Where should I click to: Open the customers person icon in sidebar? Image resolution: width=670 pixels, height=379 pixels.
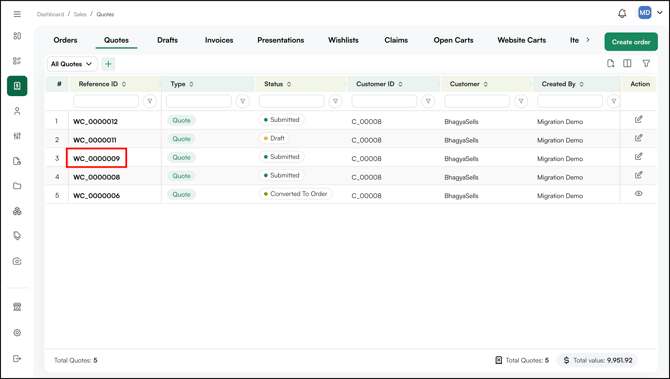pyautogui.click(x=17, y=111)
